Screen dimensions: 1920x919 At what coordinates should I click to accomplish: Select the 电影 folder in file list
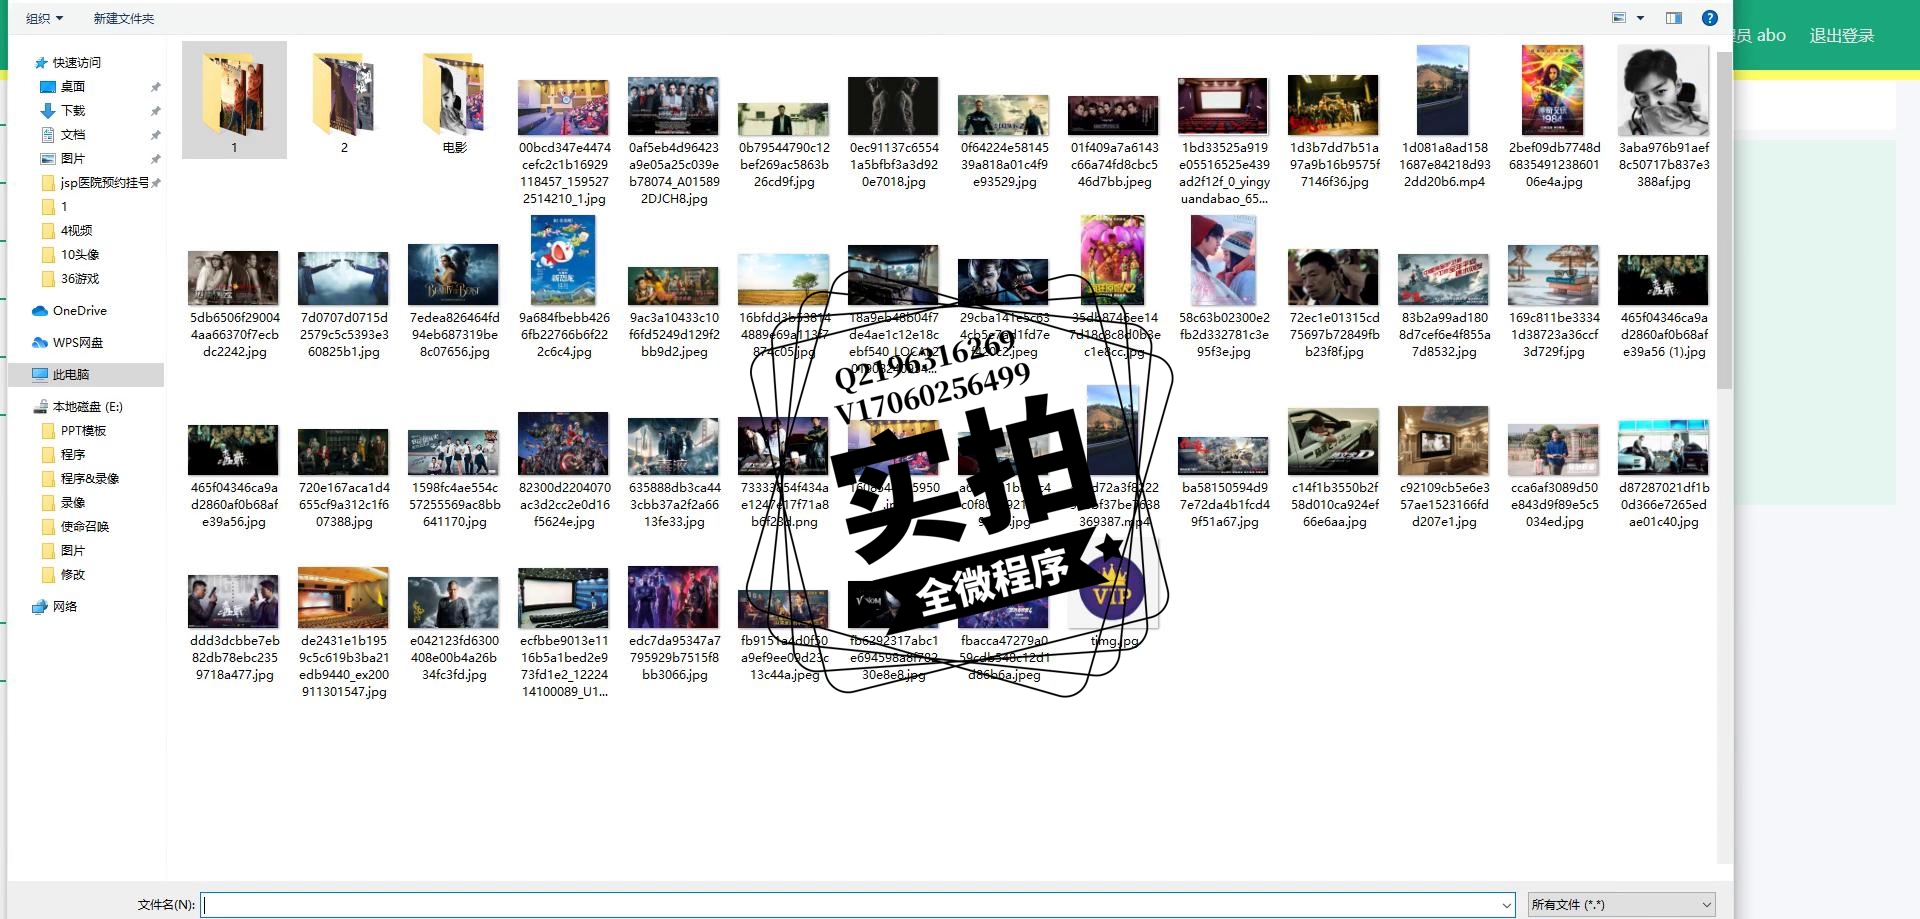(x=454, y=100)
